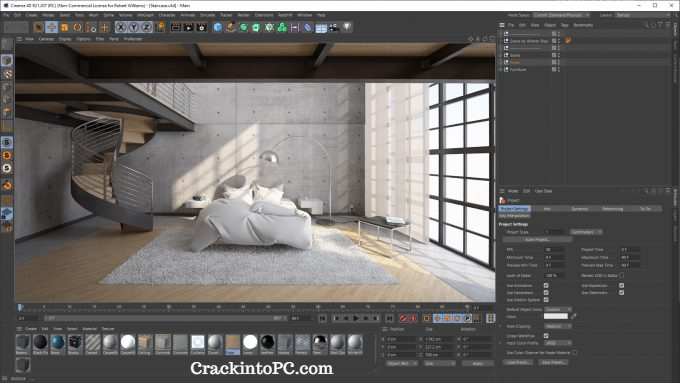Open the viewport Display menu
The width and height of the screenshot is (680, 383).
pos(65,39)
